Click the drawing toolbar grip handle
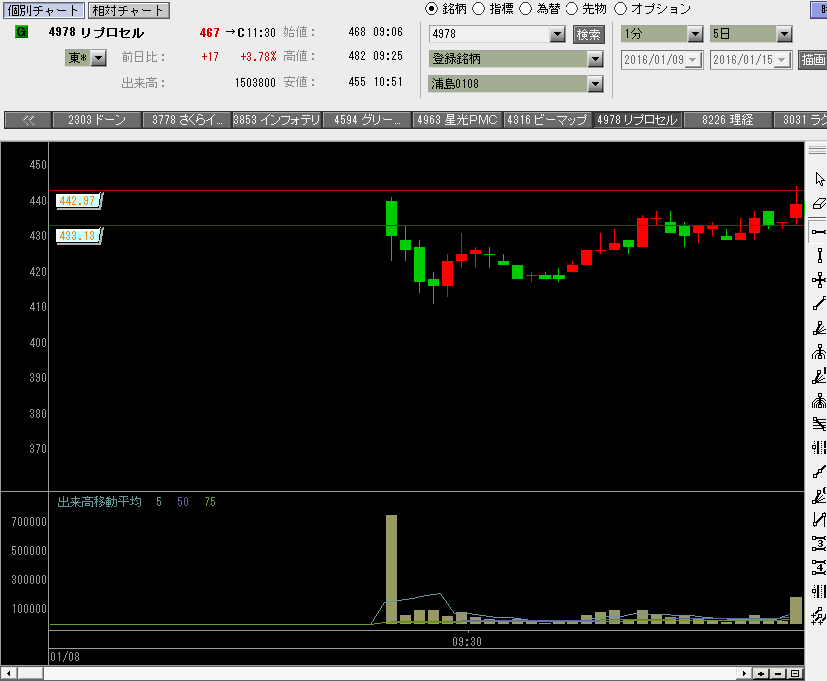827x681 pixels. 818,150
